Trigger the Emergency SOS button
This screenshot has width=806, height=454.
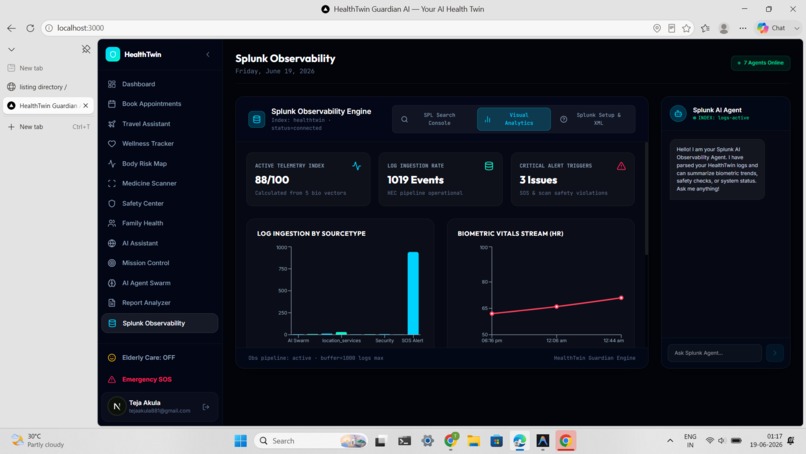pyautogui.click(x=159, y=379)
